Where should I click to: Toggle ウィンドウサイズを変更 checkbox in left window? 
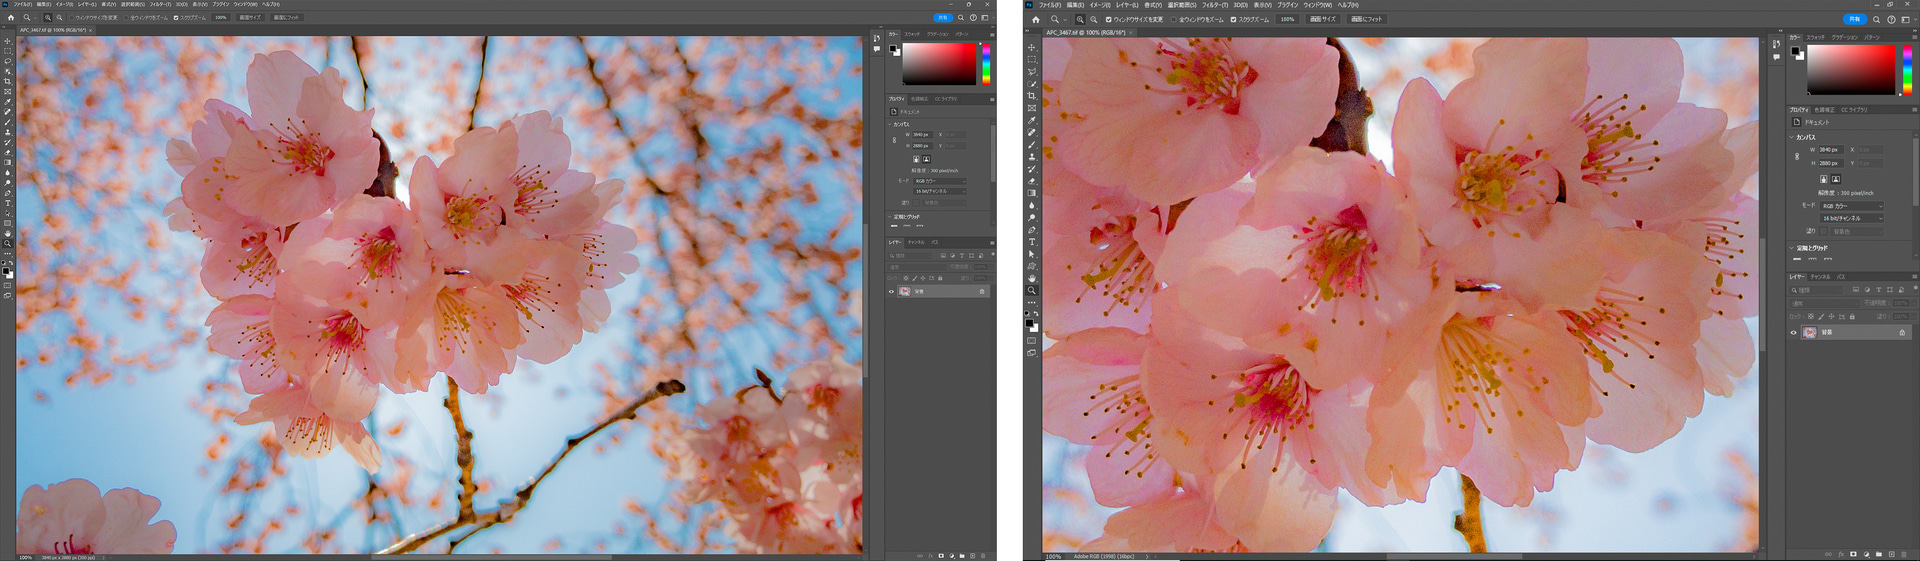(x=72, y=17)
